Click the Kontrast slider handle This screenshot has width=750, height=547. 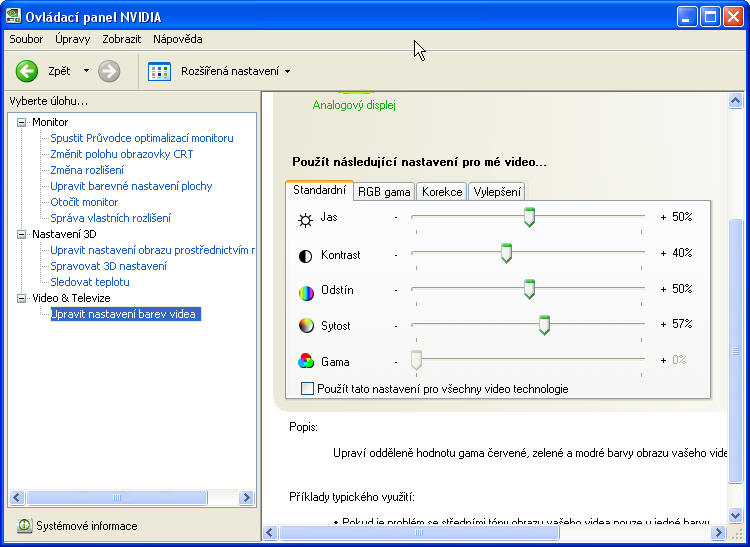(506, 253)
